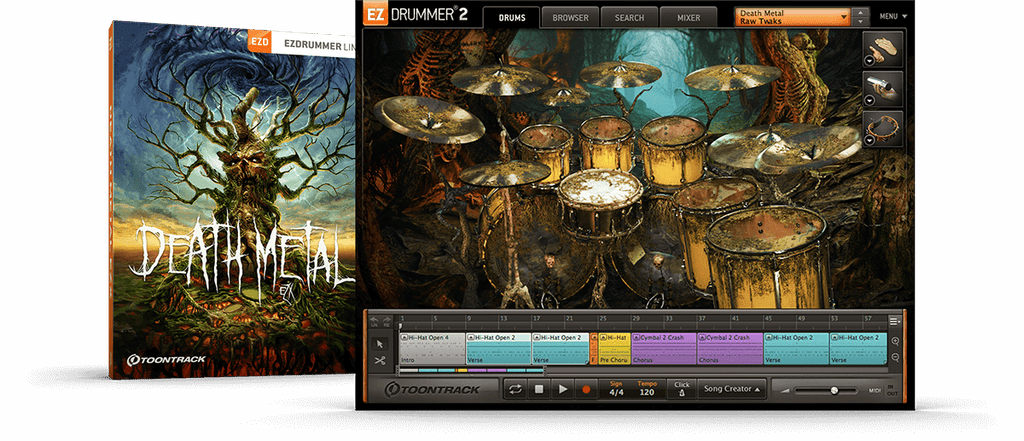Screen dimensions: 1024x441
Task: Select the Hi-Hat Open 4 Intro clip
Action: coord(432,349)
